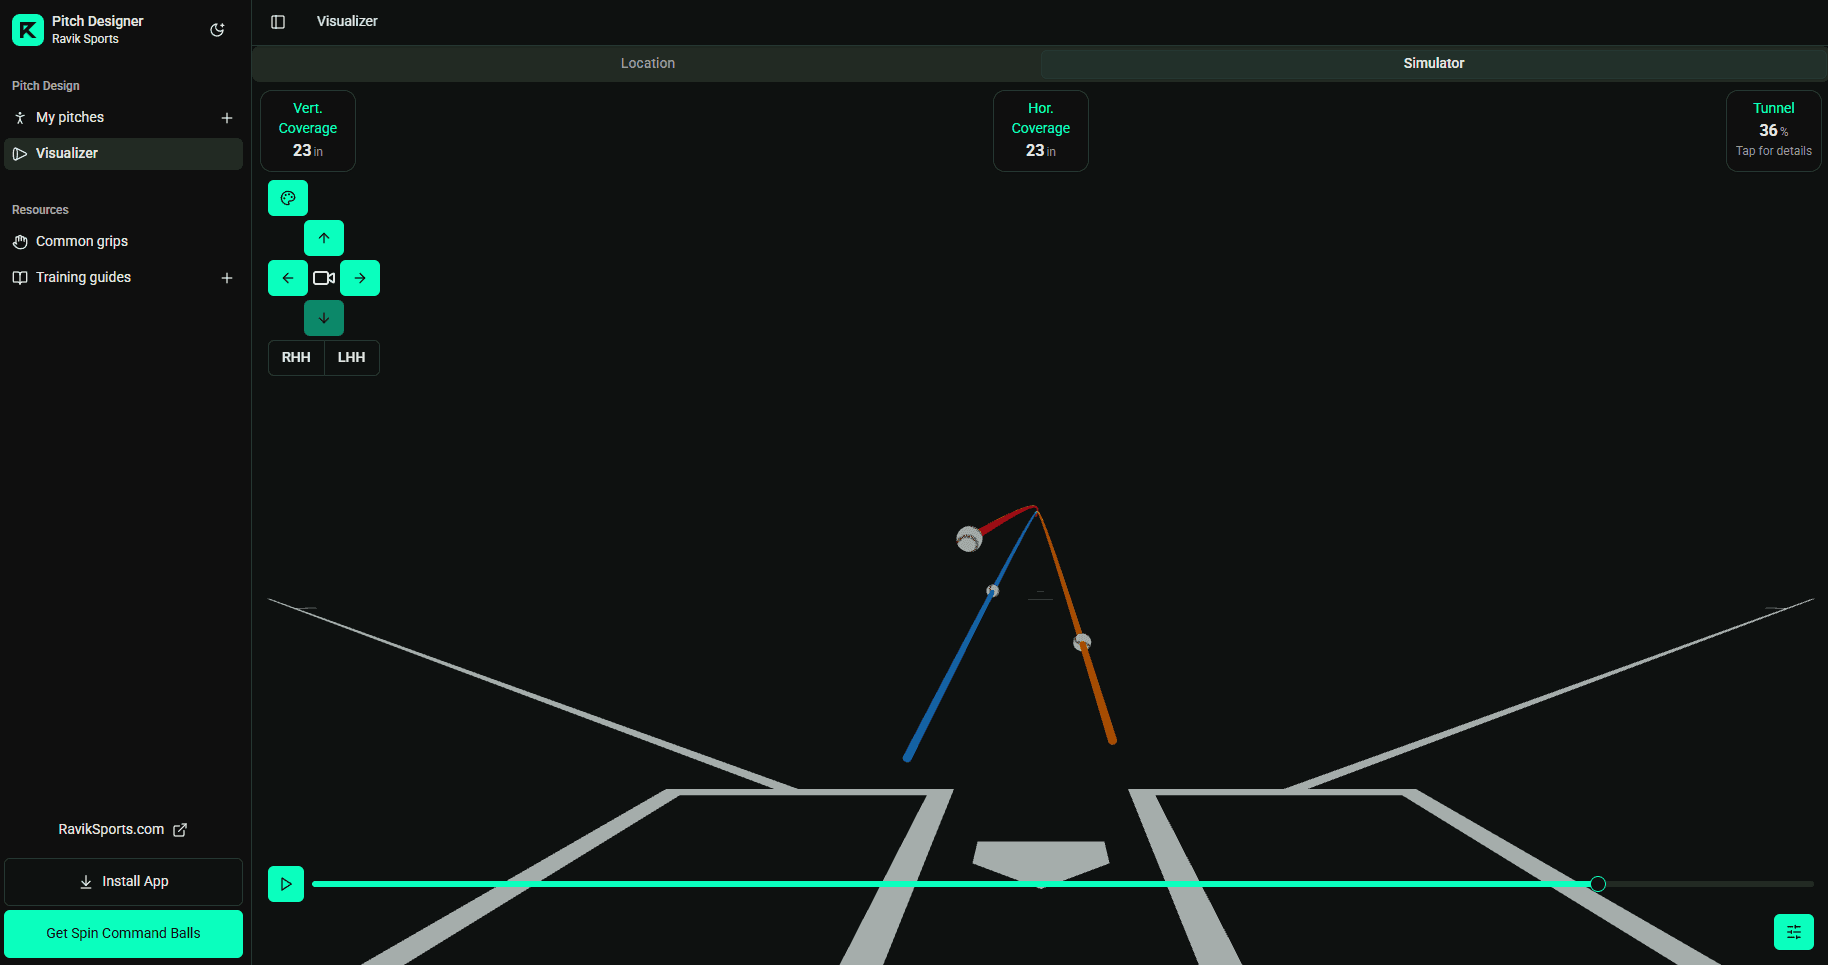Screen dimensions: 1828x965
Task: Pan the camera view left
Action: coord(287,277)
